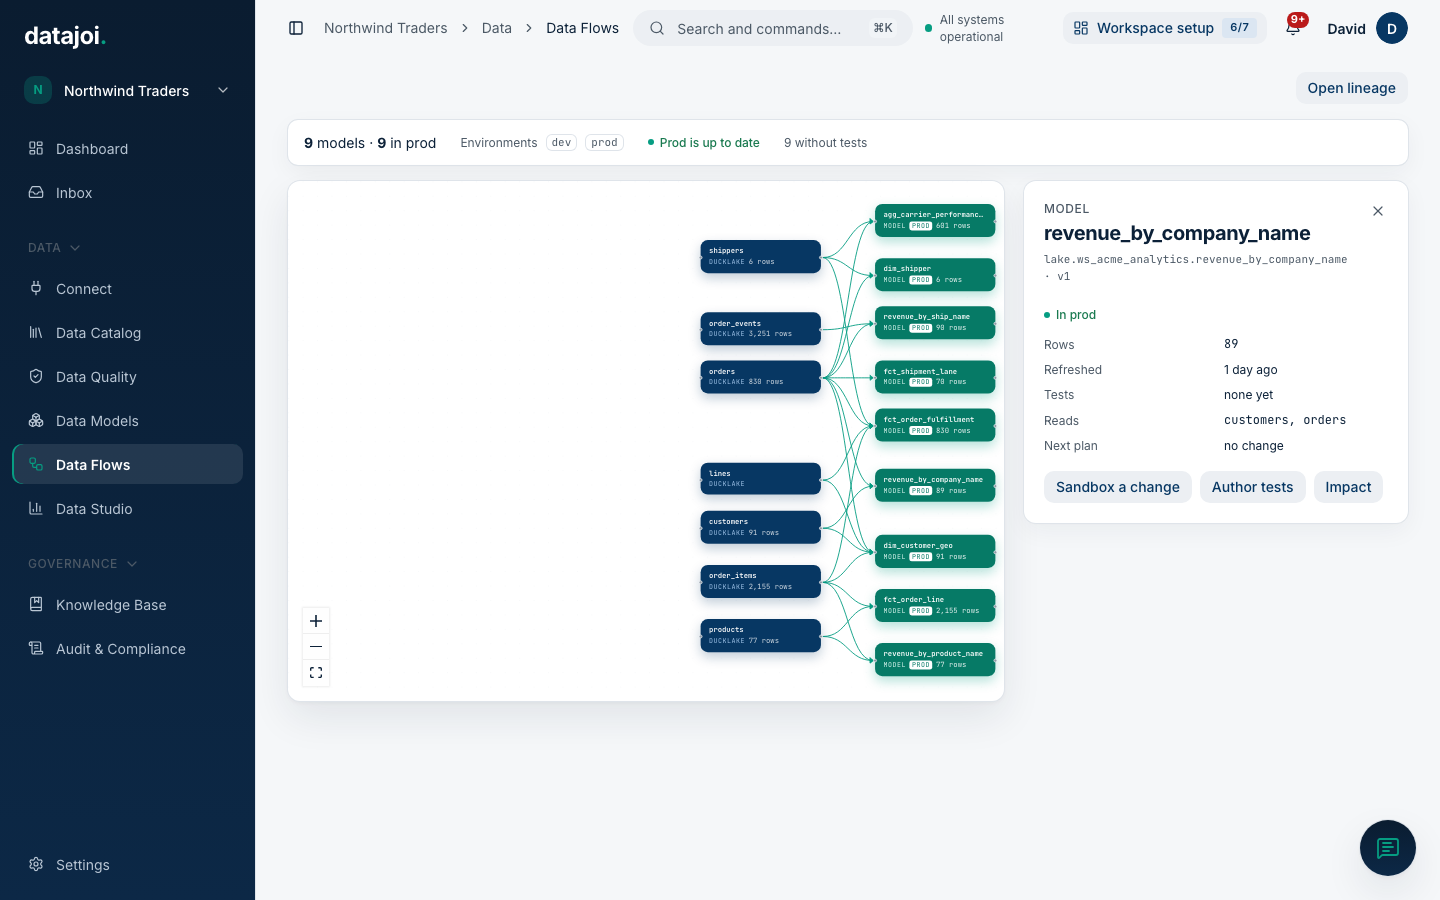Select the revenue_by_company_name model node
The height and width of the screenshot is (900, 1440).
[935, 485]
